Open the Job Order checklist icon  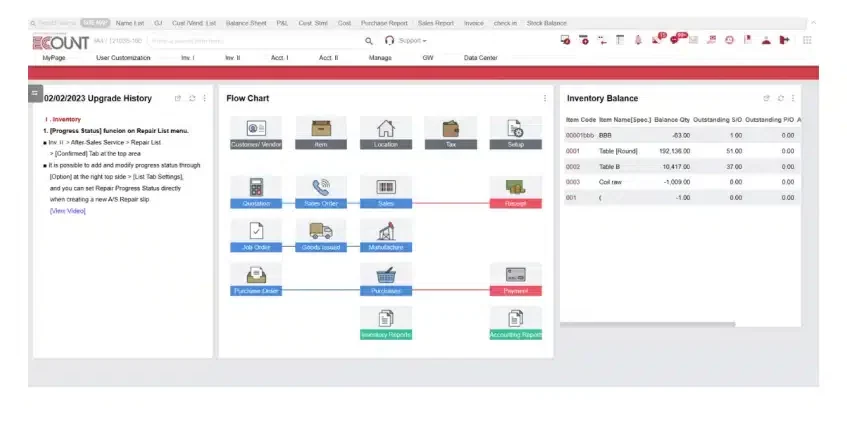(x=256, y=235)
